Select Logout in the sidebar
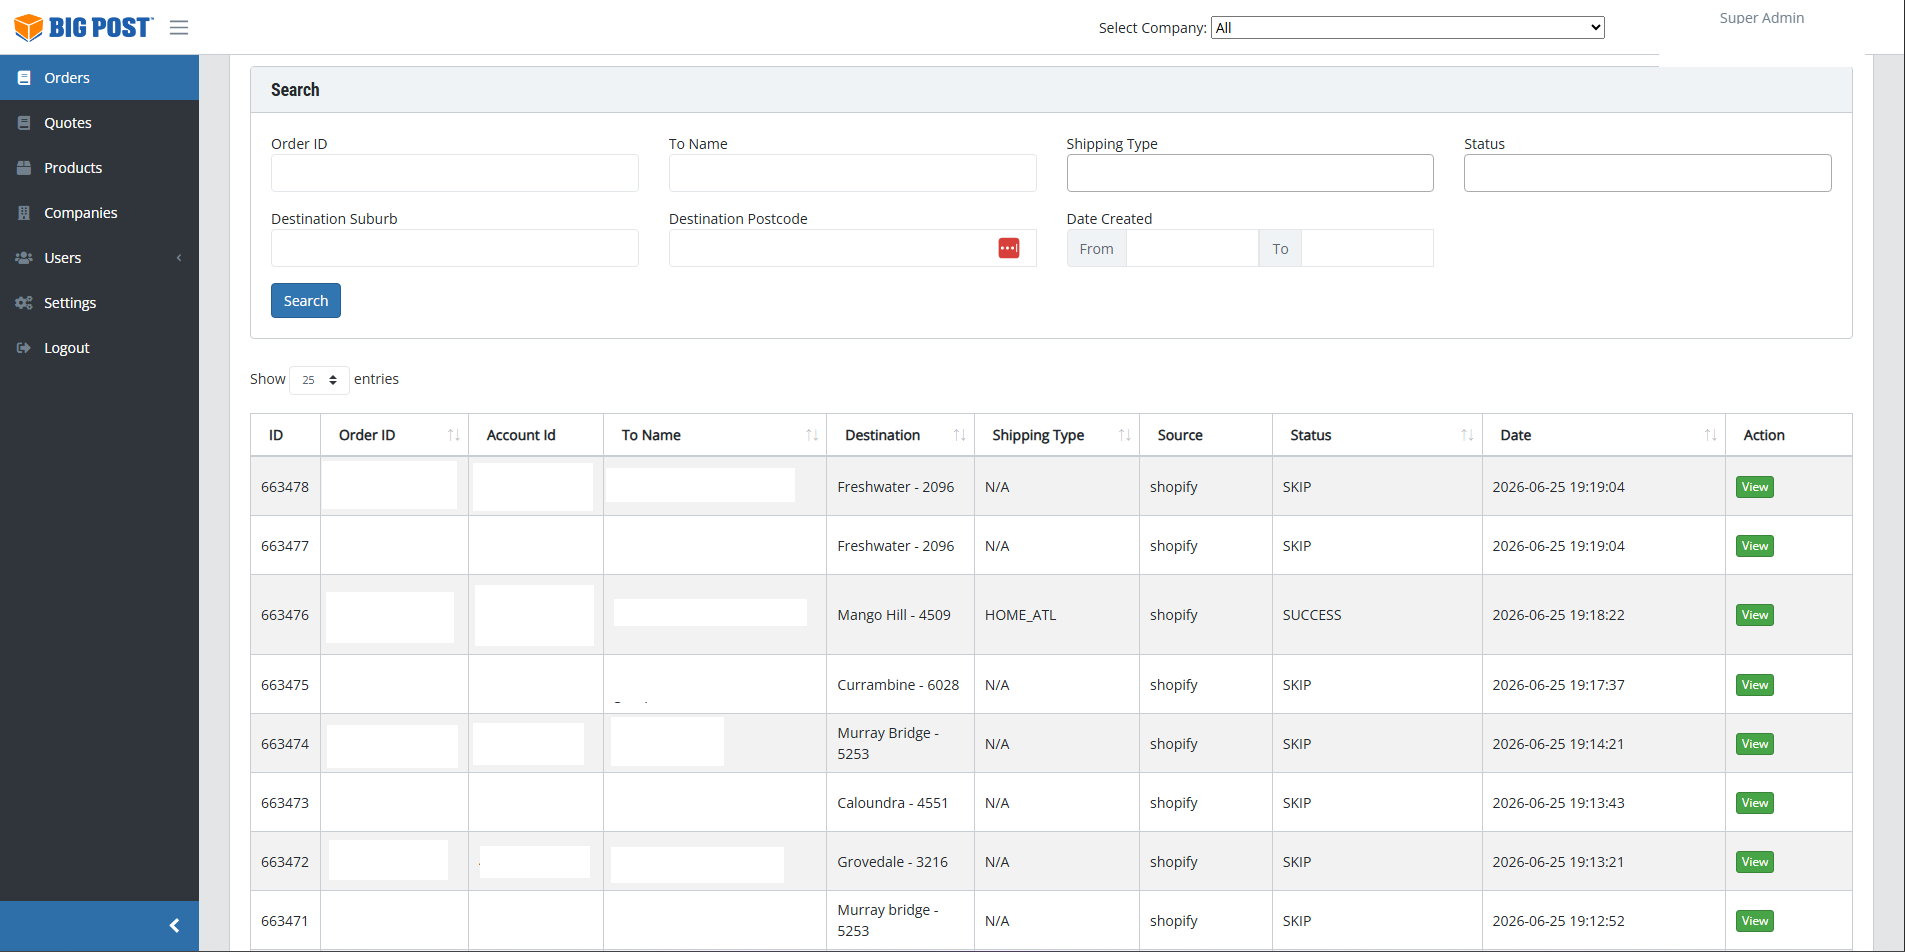 [x=99, y=348]
